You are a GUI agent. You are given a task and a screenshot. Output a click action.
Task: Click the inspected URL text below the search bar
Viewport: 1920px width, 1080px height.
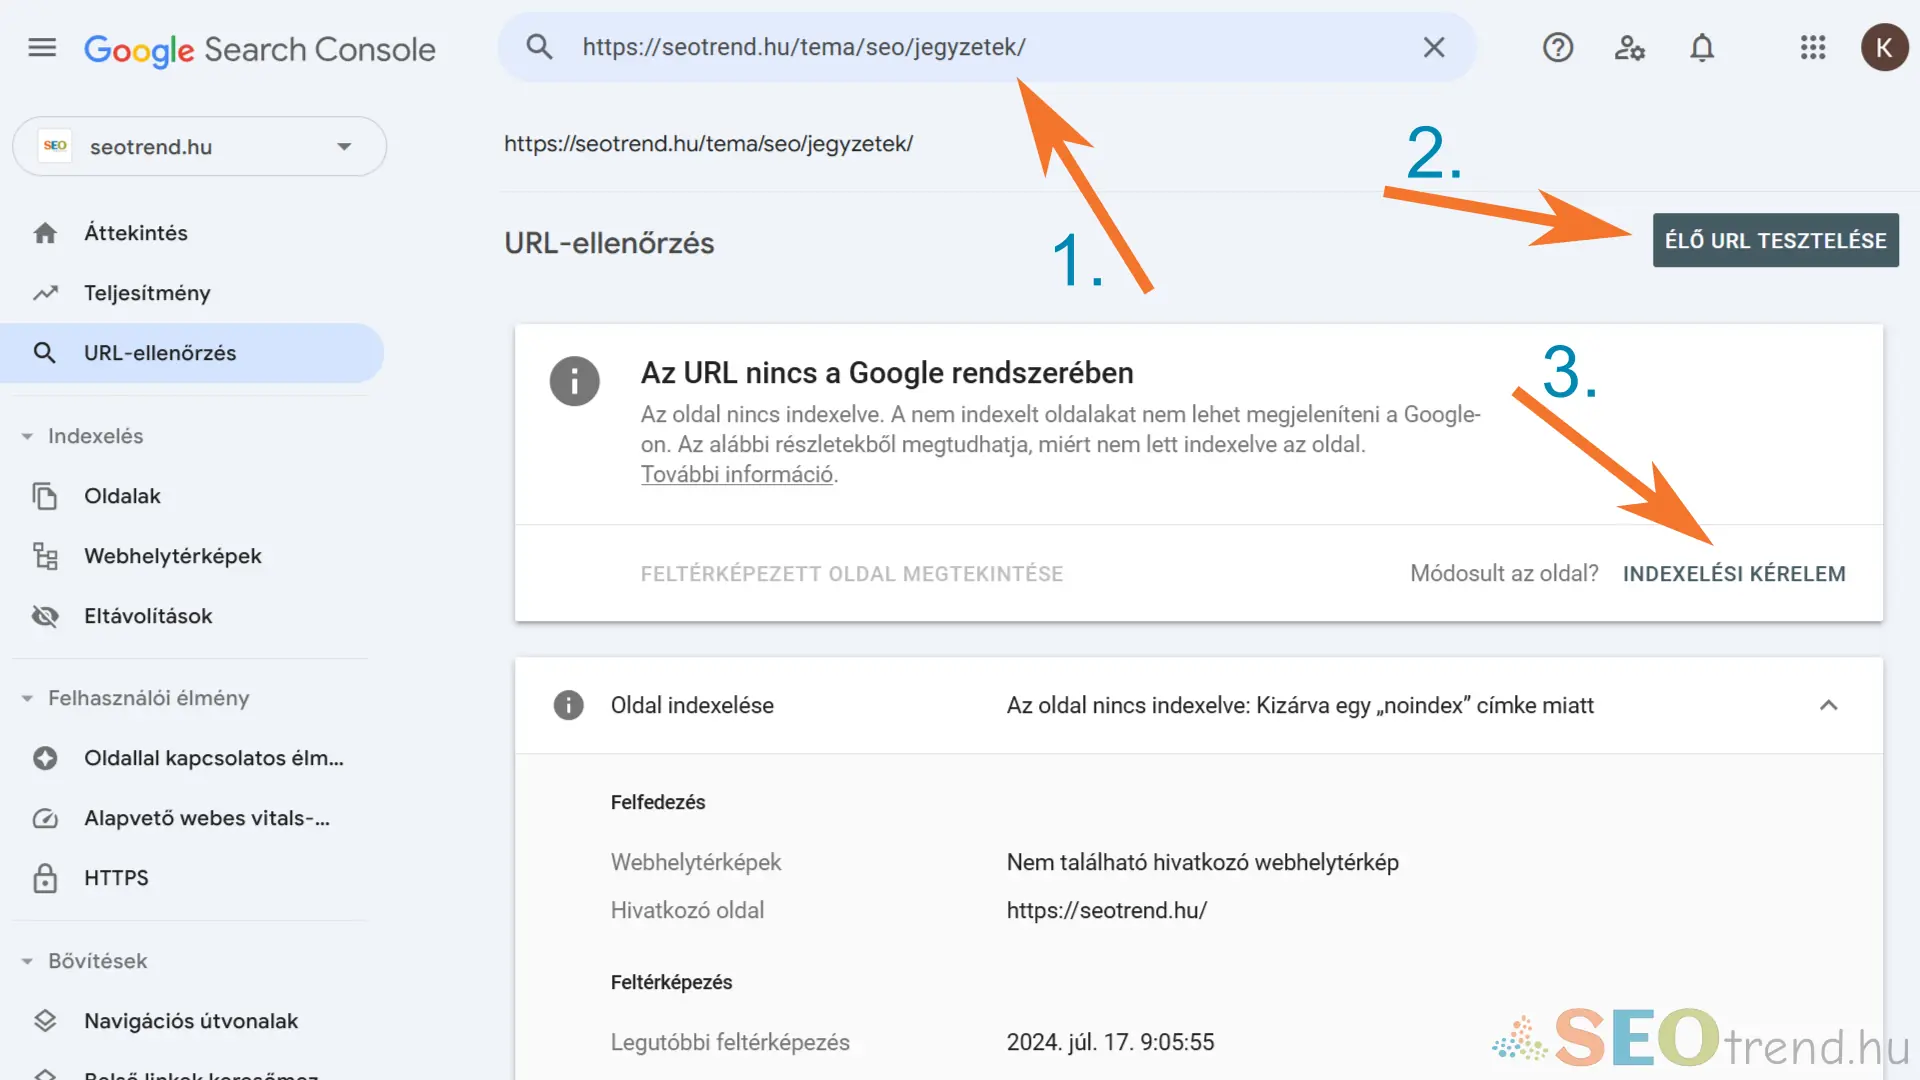point(708,144)
